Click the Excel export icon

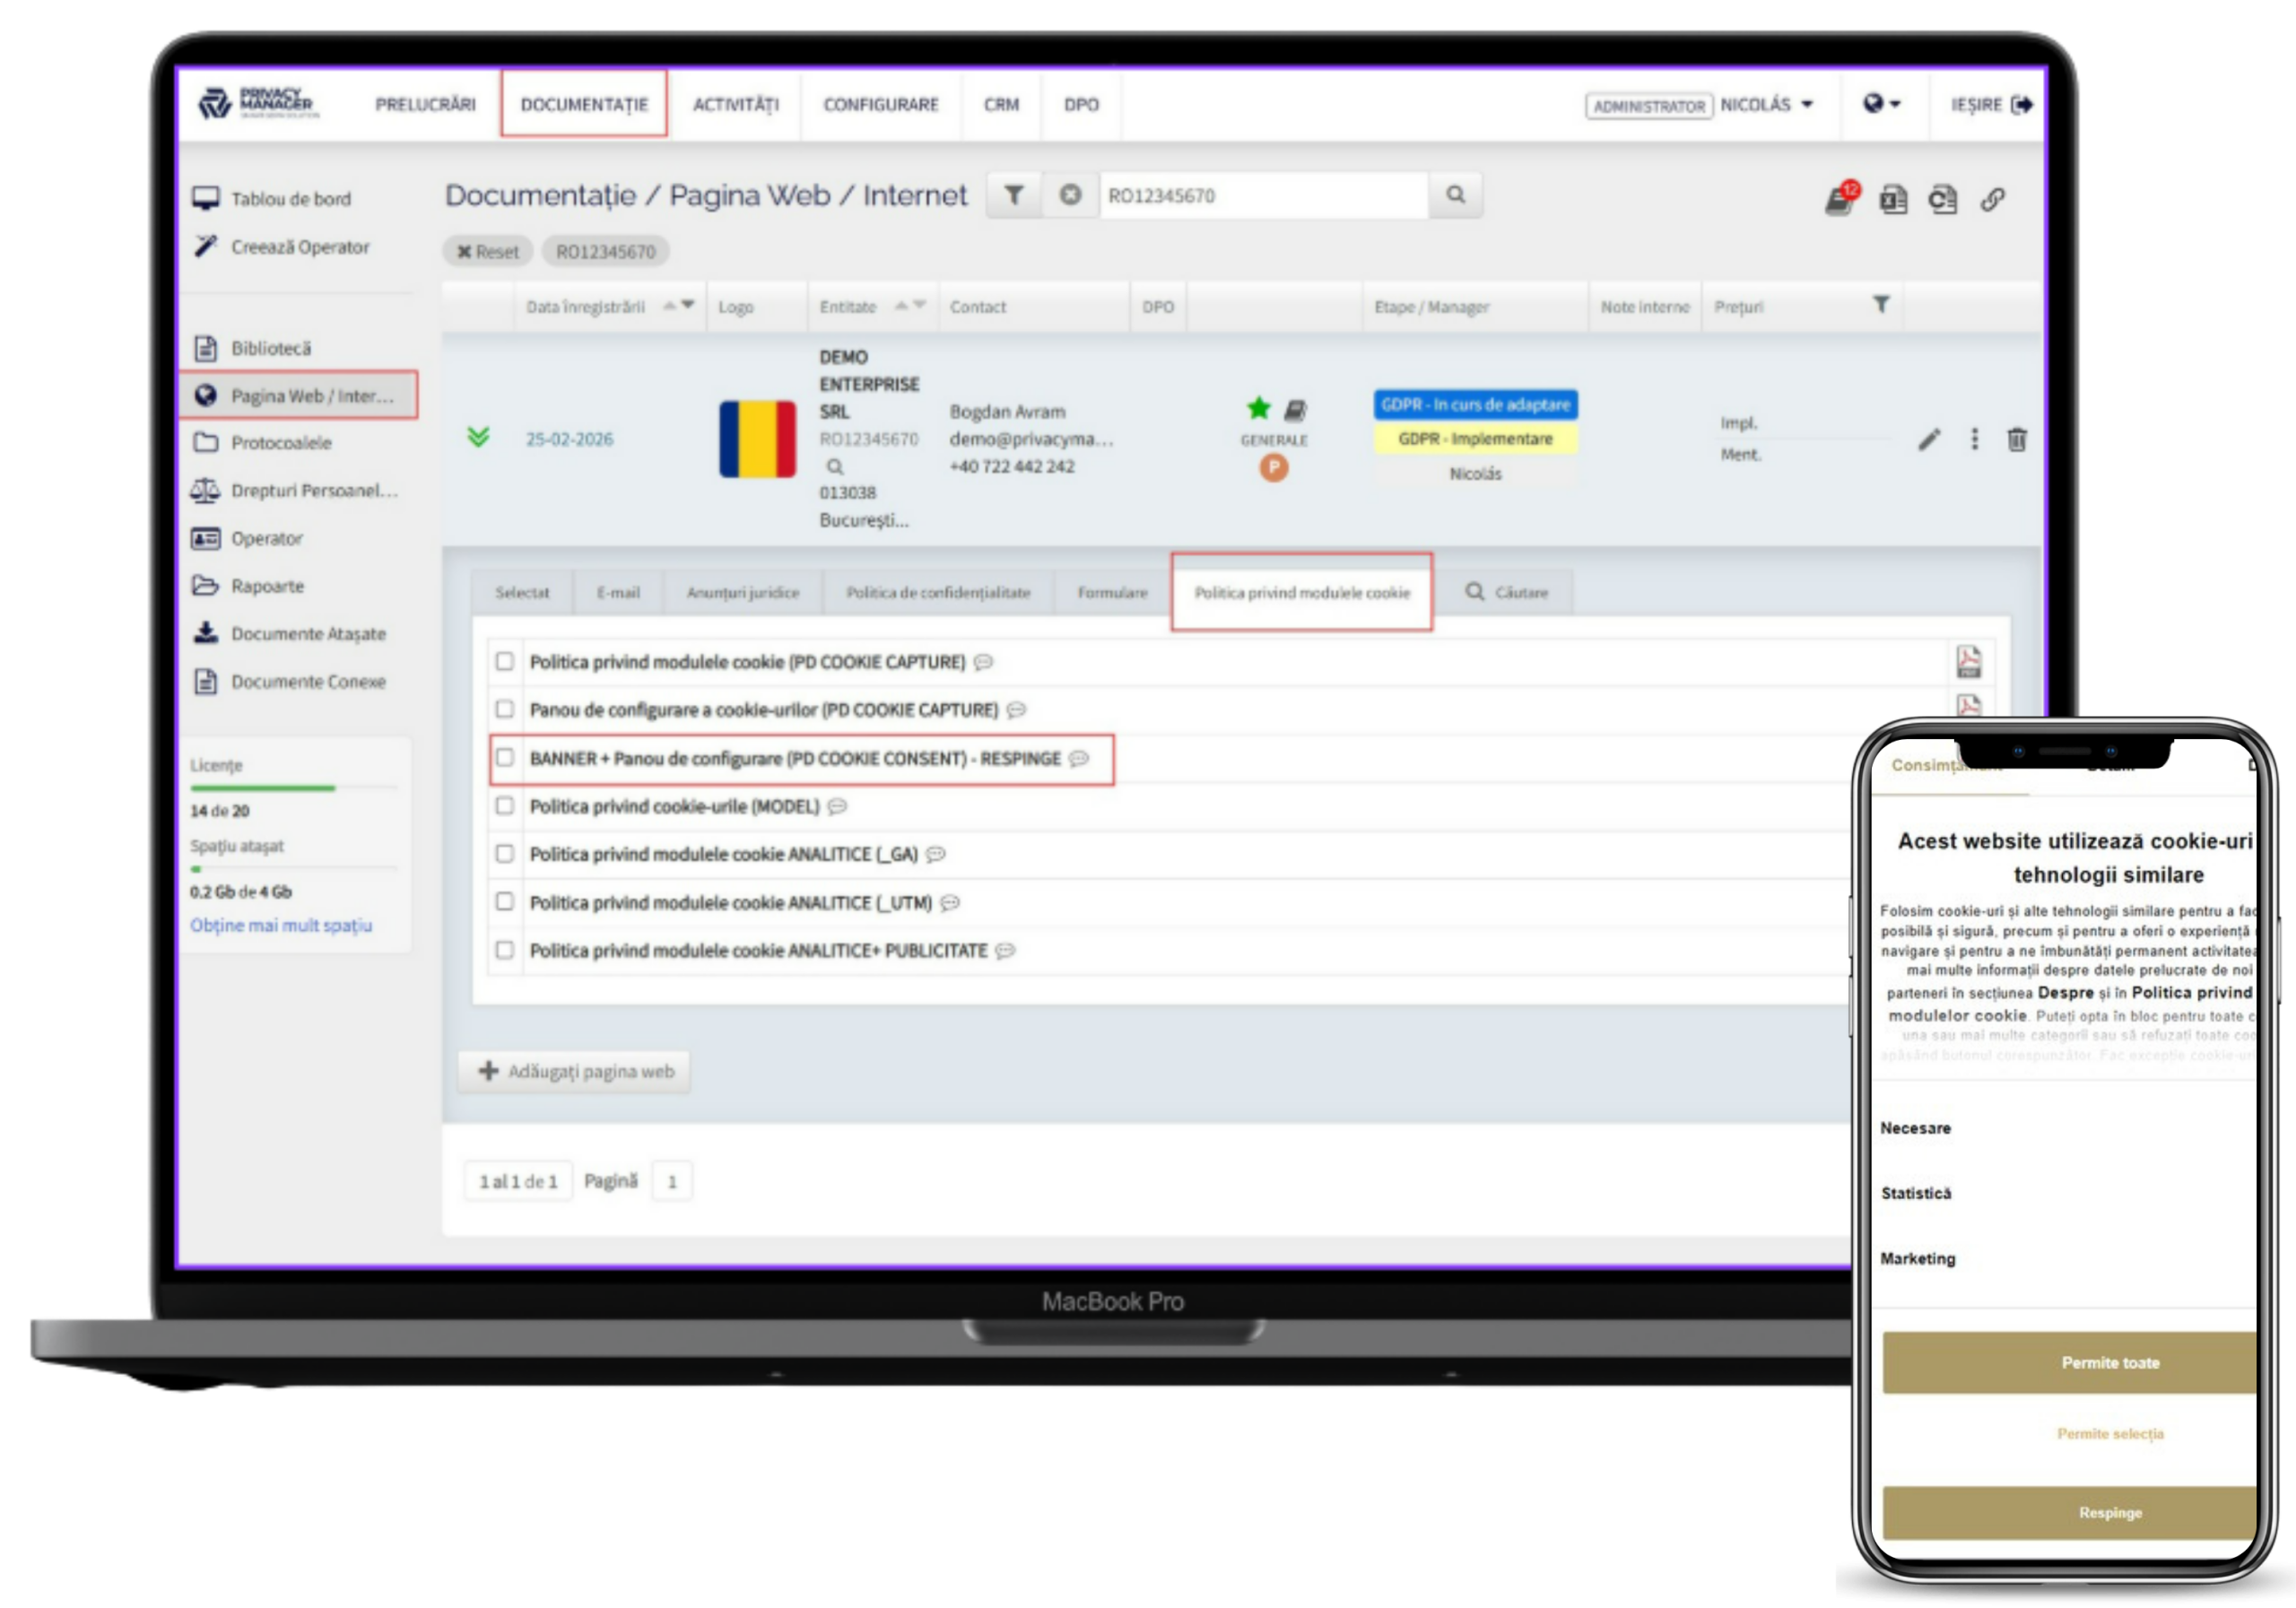1892,200
